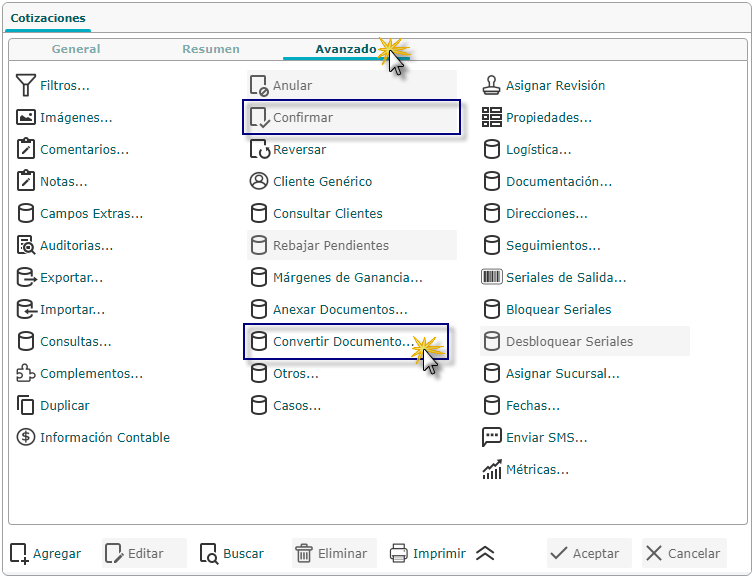Click the Reversar circular arrow icon
This screenshot has height=577, width=755.
click(260, 149)
